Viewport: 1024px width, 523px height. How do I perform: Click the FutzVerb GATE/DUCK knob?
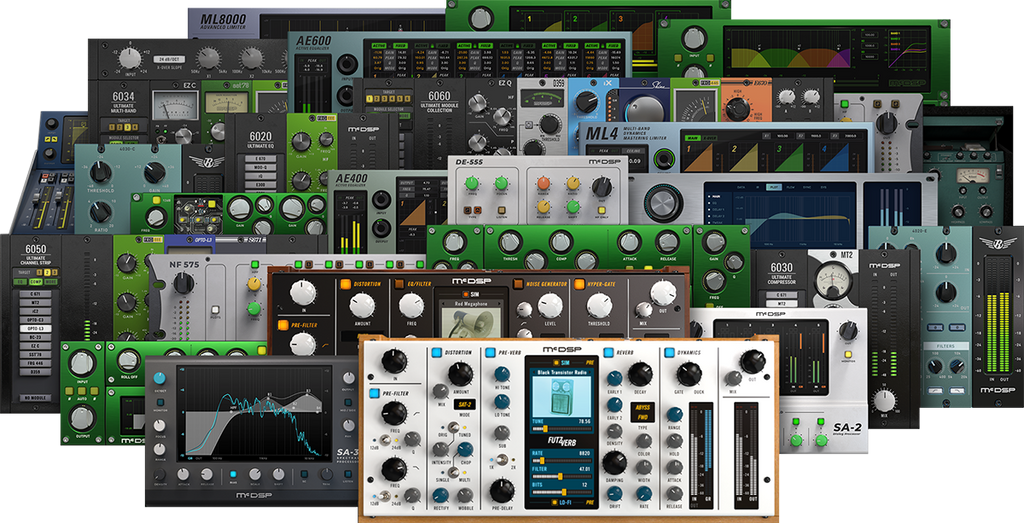point(689,374)
